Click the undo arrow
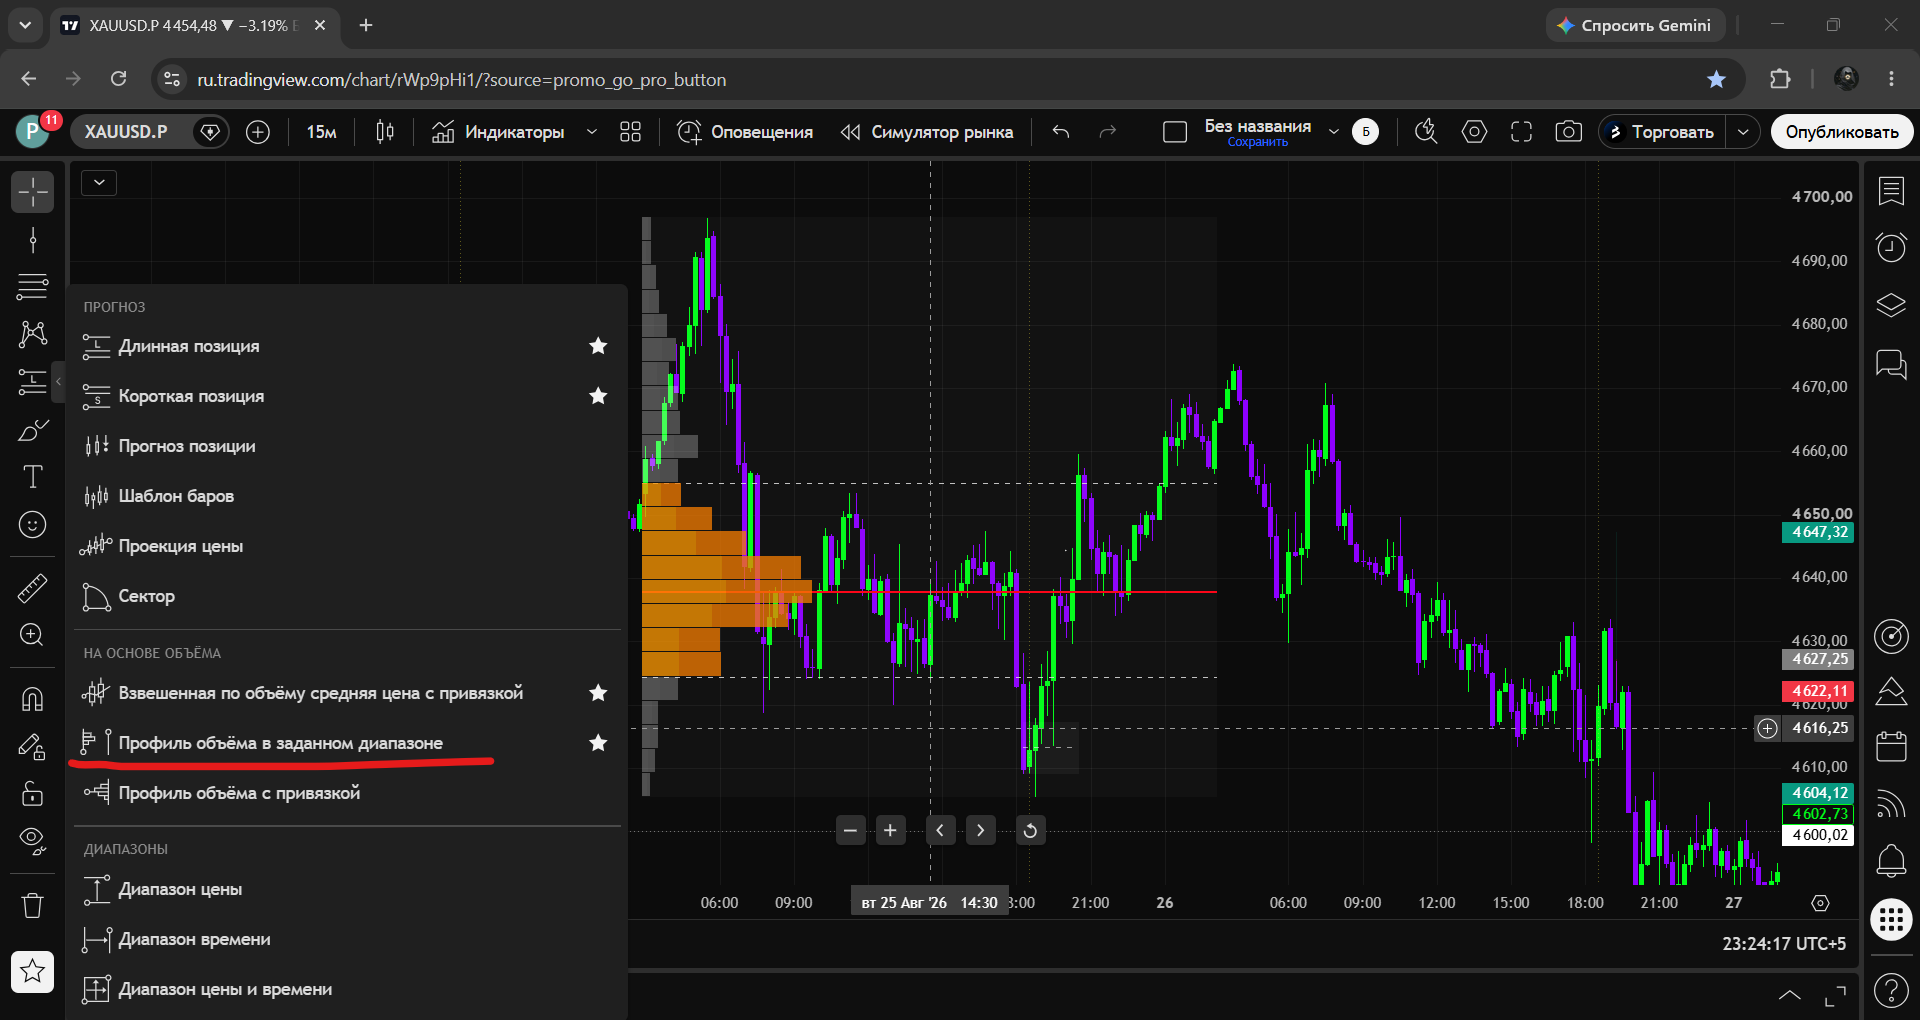The image size is (1920, 1020). 1061,132
